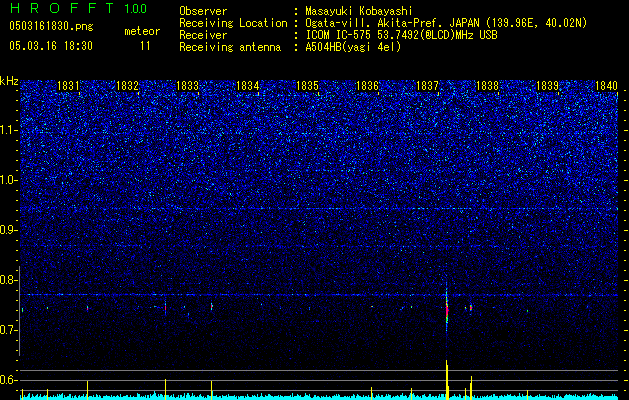Viewport: 629px width, 400px height.
Task: Click the 1838 time marker
Action: click(487, 86)
